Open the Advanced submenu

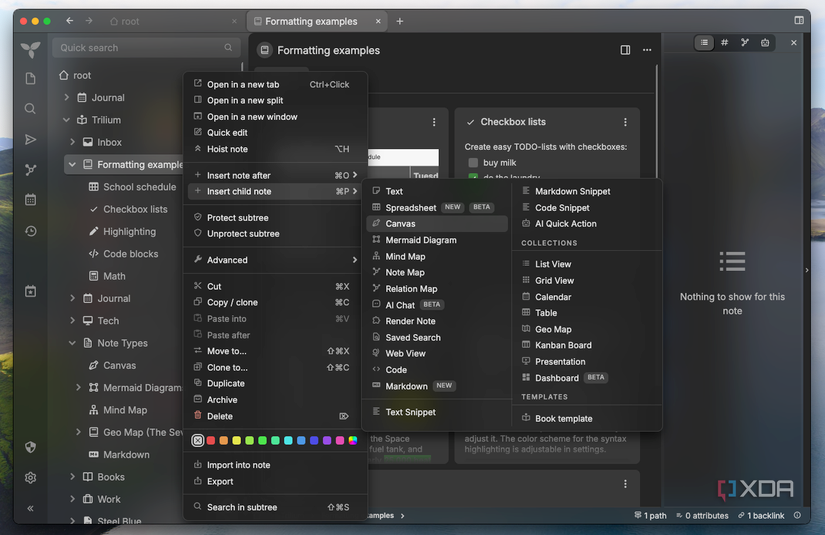click(x=275, y=260)
